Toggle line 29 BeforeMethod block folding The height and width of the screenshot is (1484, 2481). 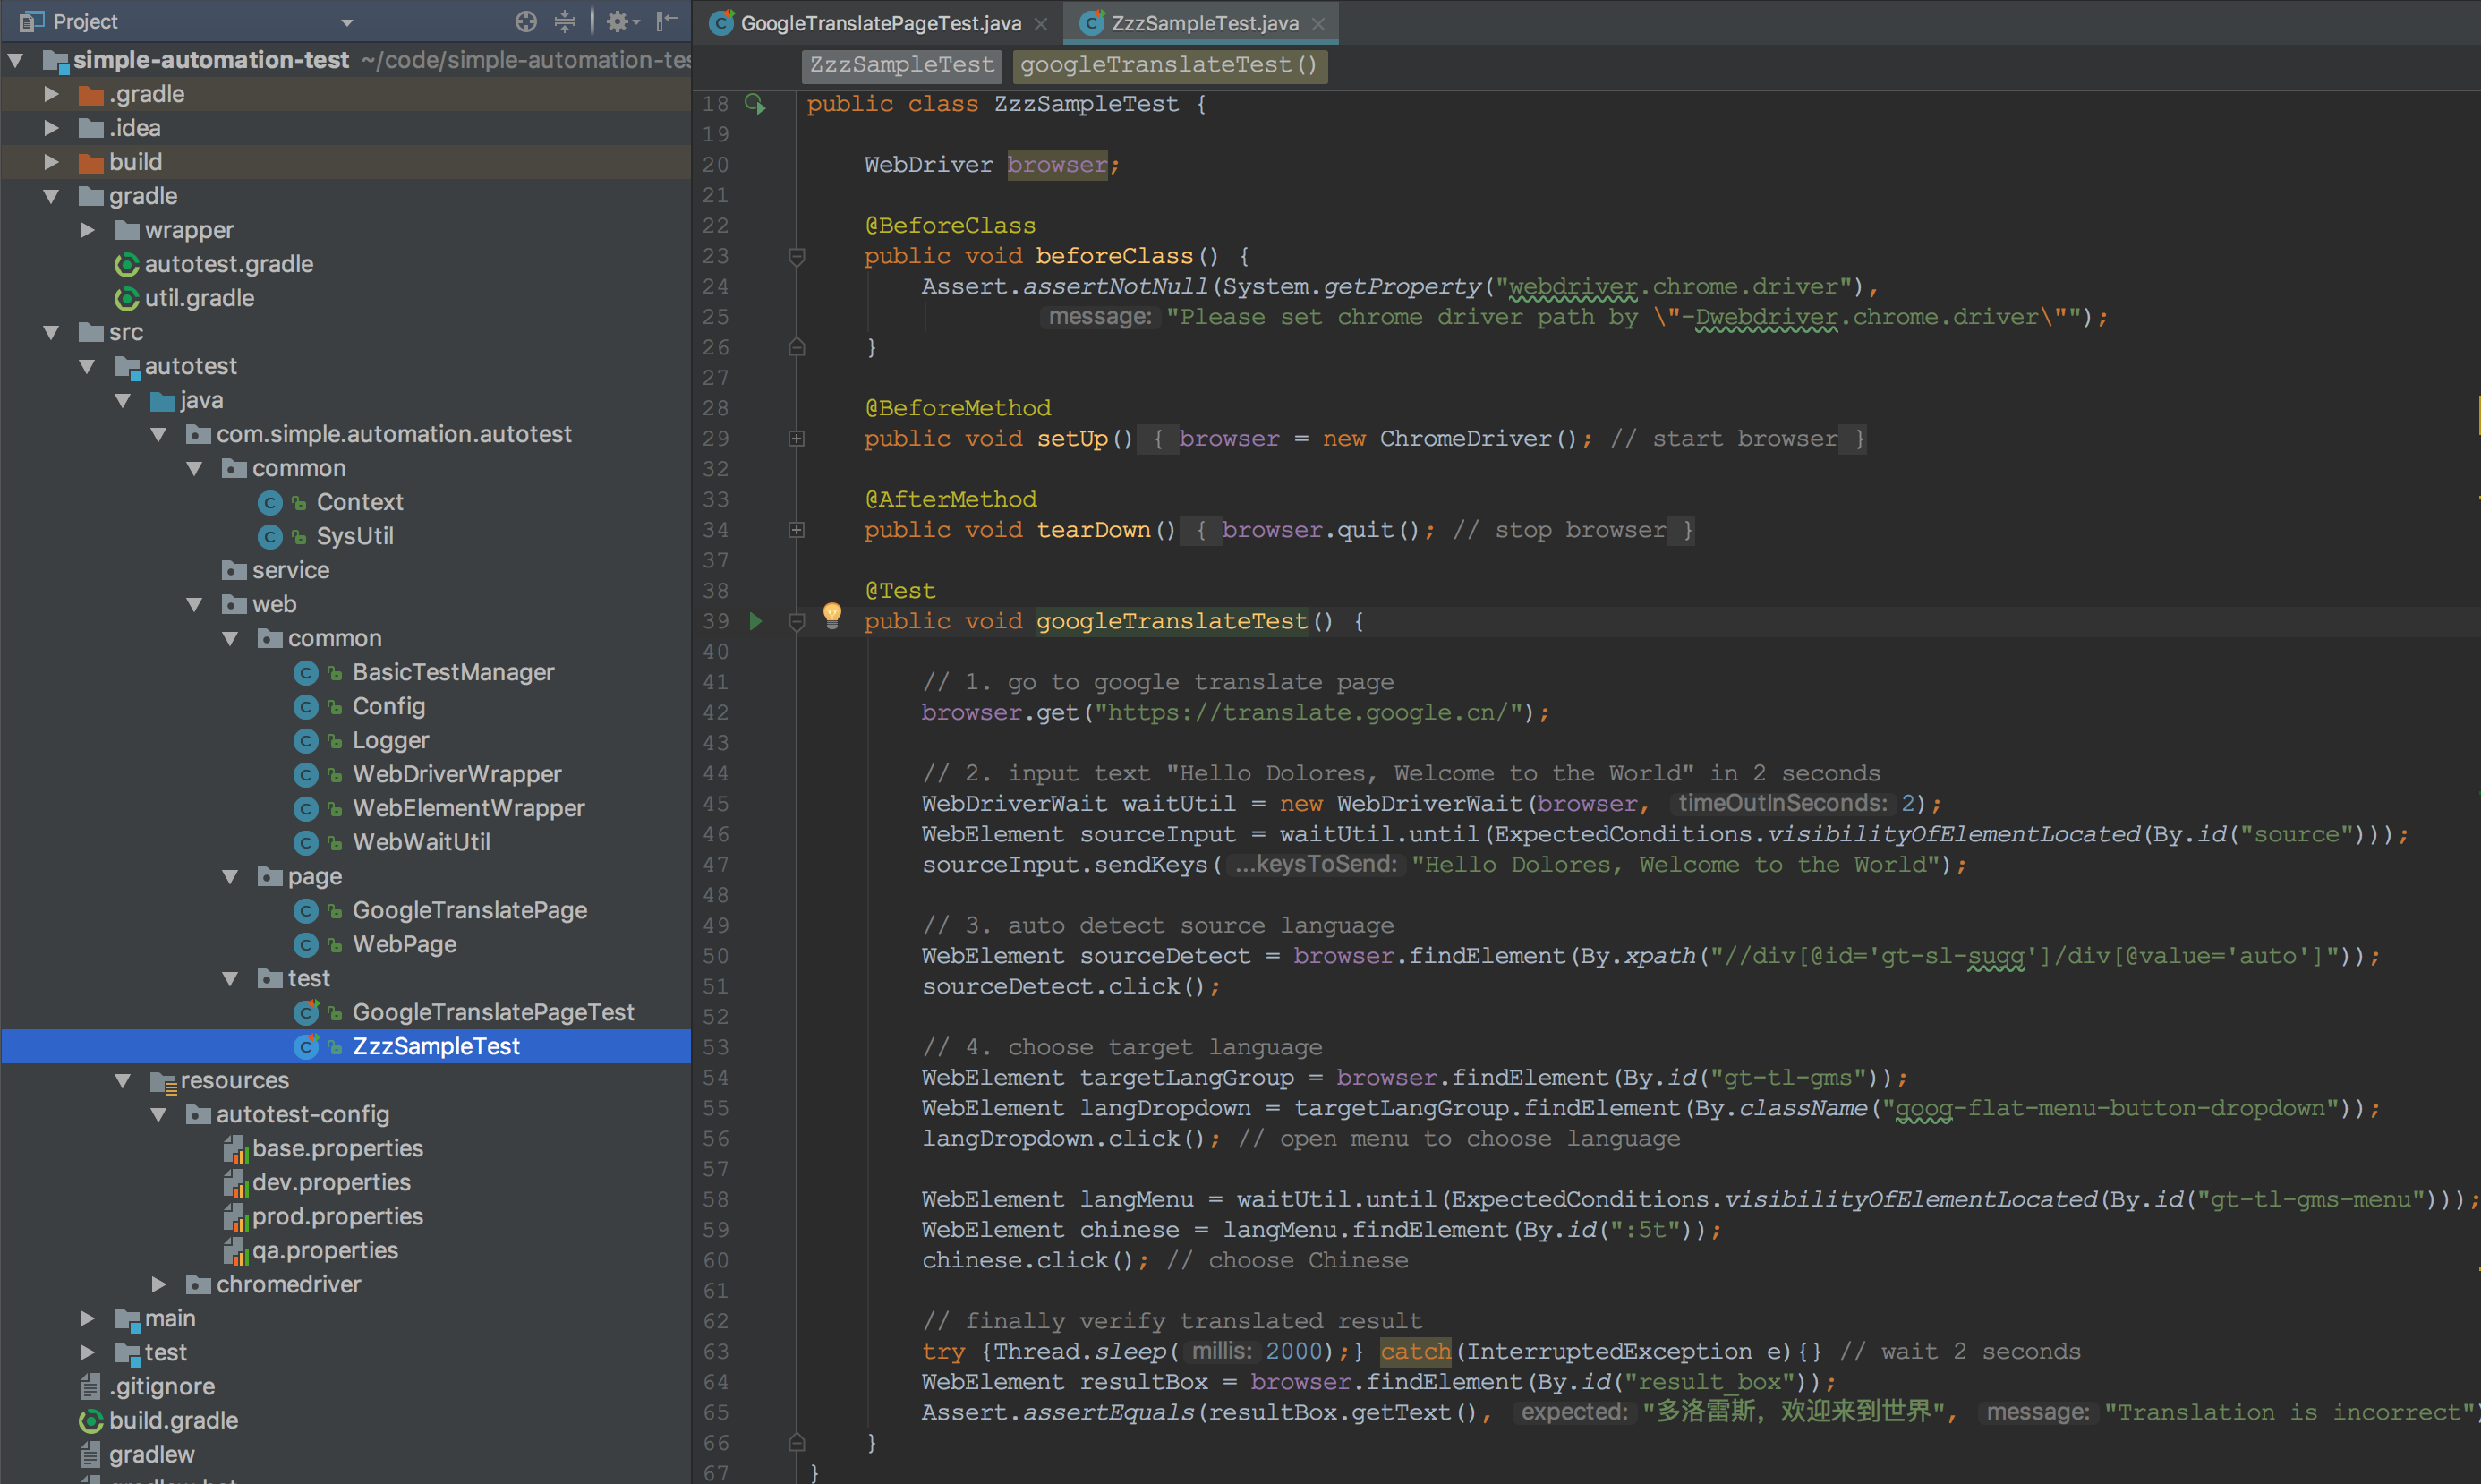(795, 439)
